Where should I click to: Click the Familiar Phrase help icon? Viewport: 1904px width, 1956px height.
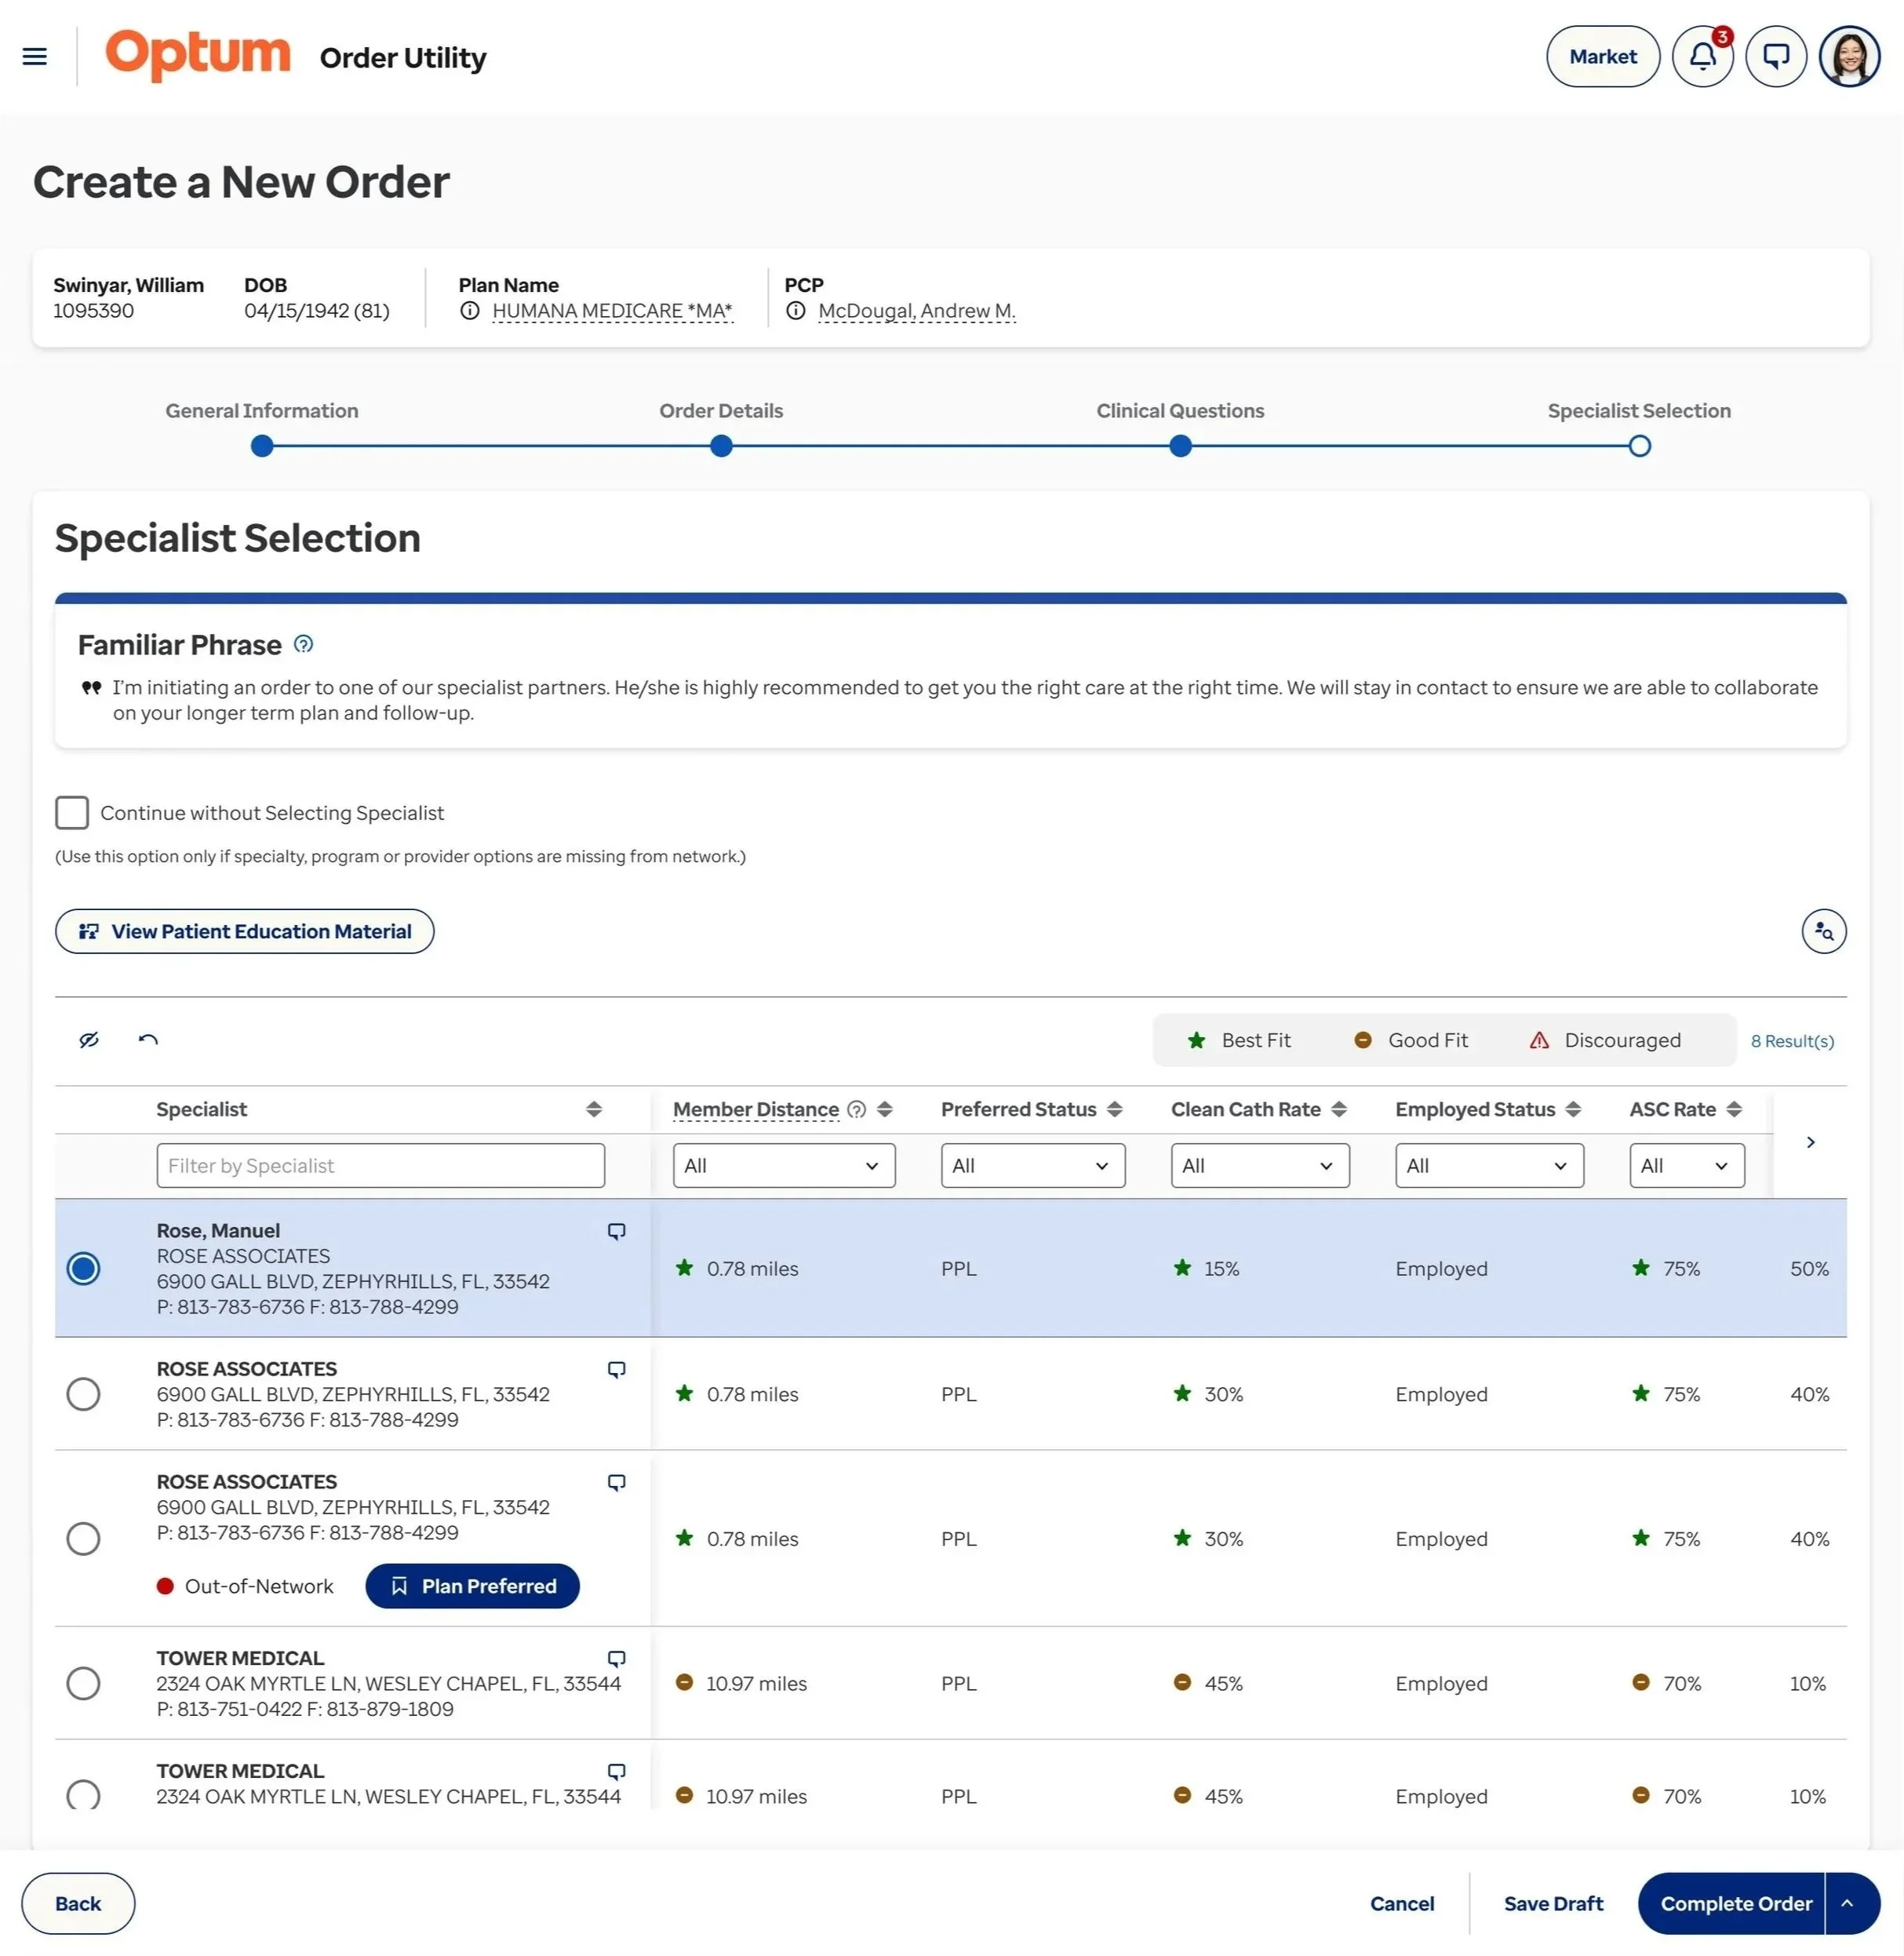click(304, 645)
